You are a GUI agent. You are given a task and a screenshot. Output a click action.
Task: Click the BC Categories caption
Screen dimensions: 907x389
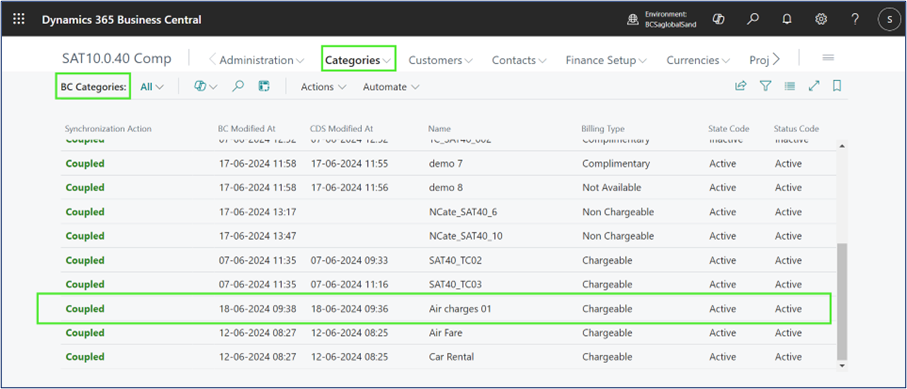(x=93, y=87)
